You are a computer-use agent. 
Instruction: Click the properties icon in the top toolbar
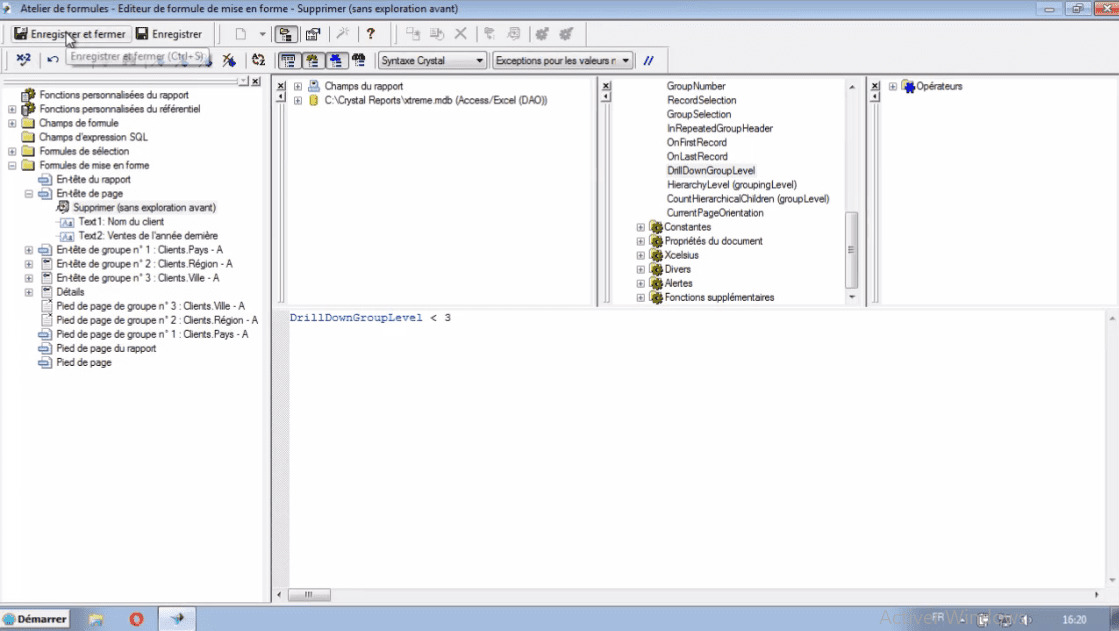(x=313, y=34)
